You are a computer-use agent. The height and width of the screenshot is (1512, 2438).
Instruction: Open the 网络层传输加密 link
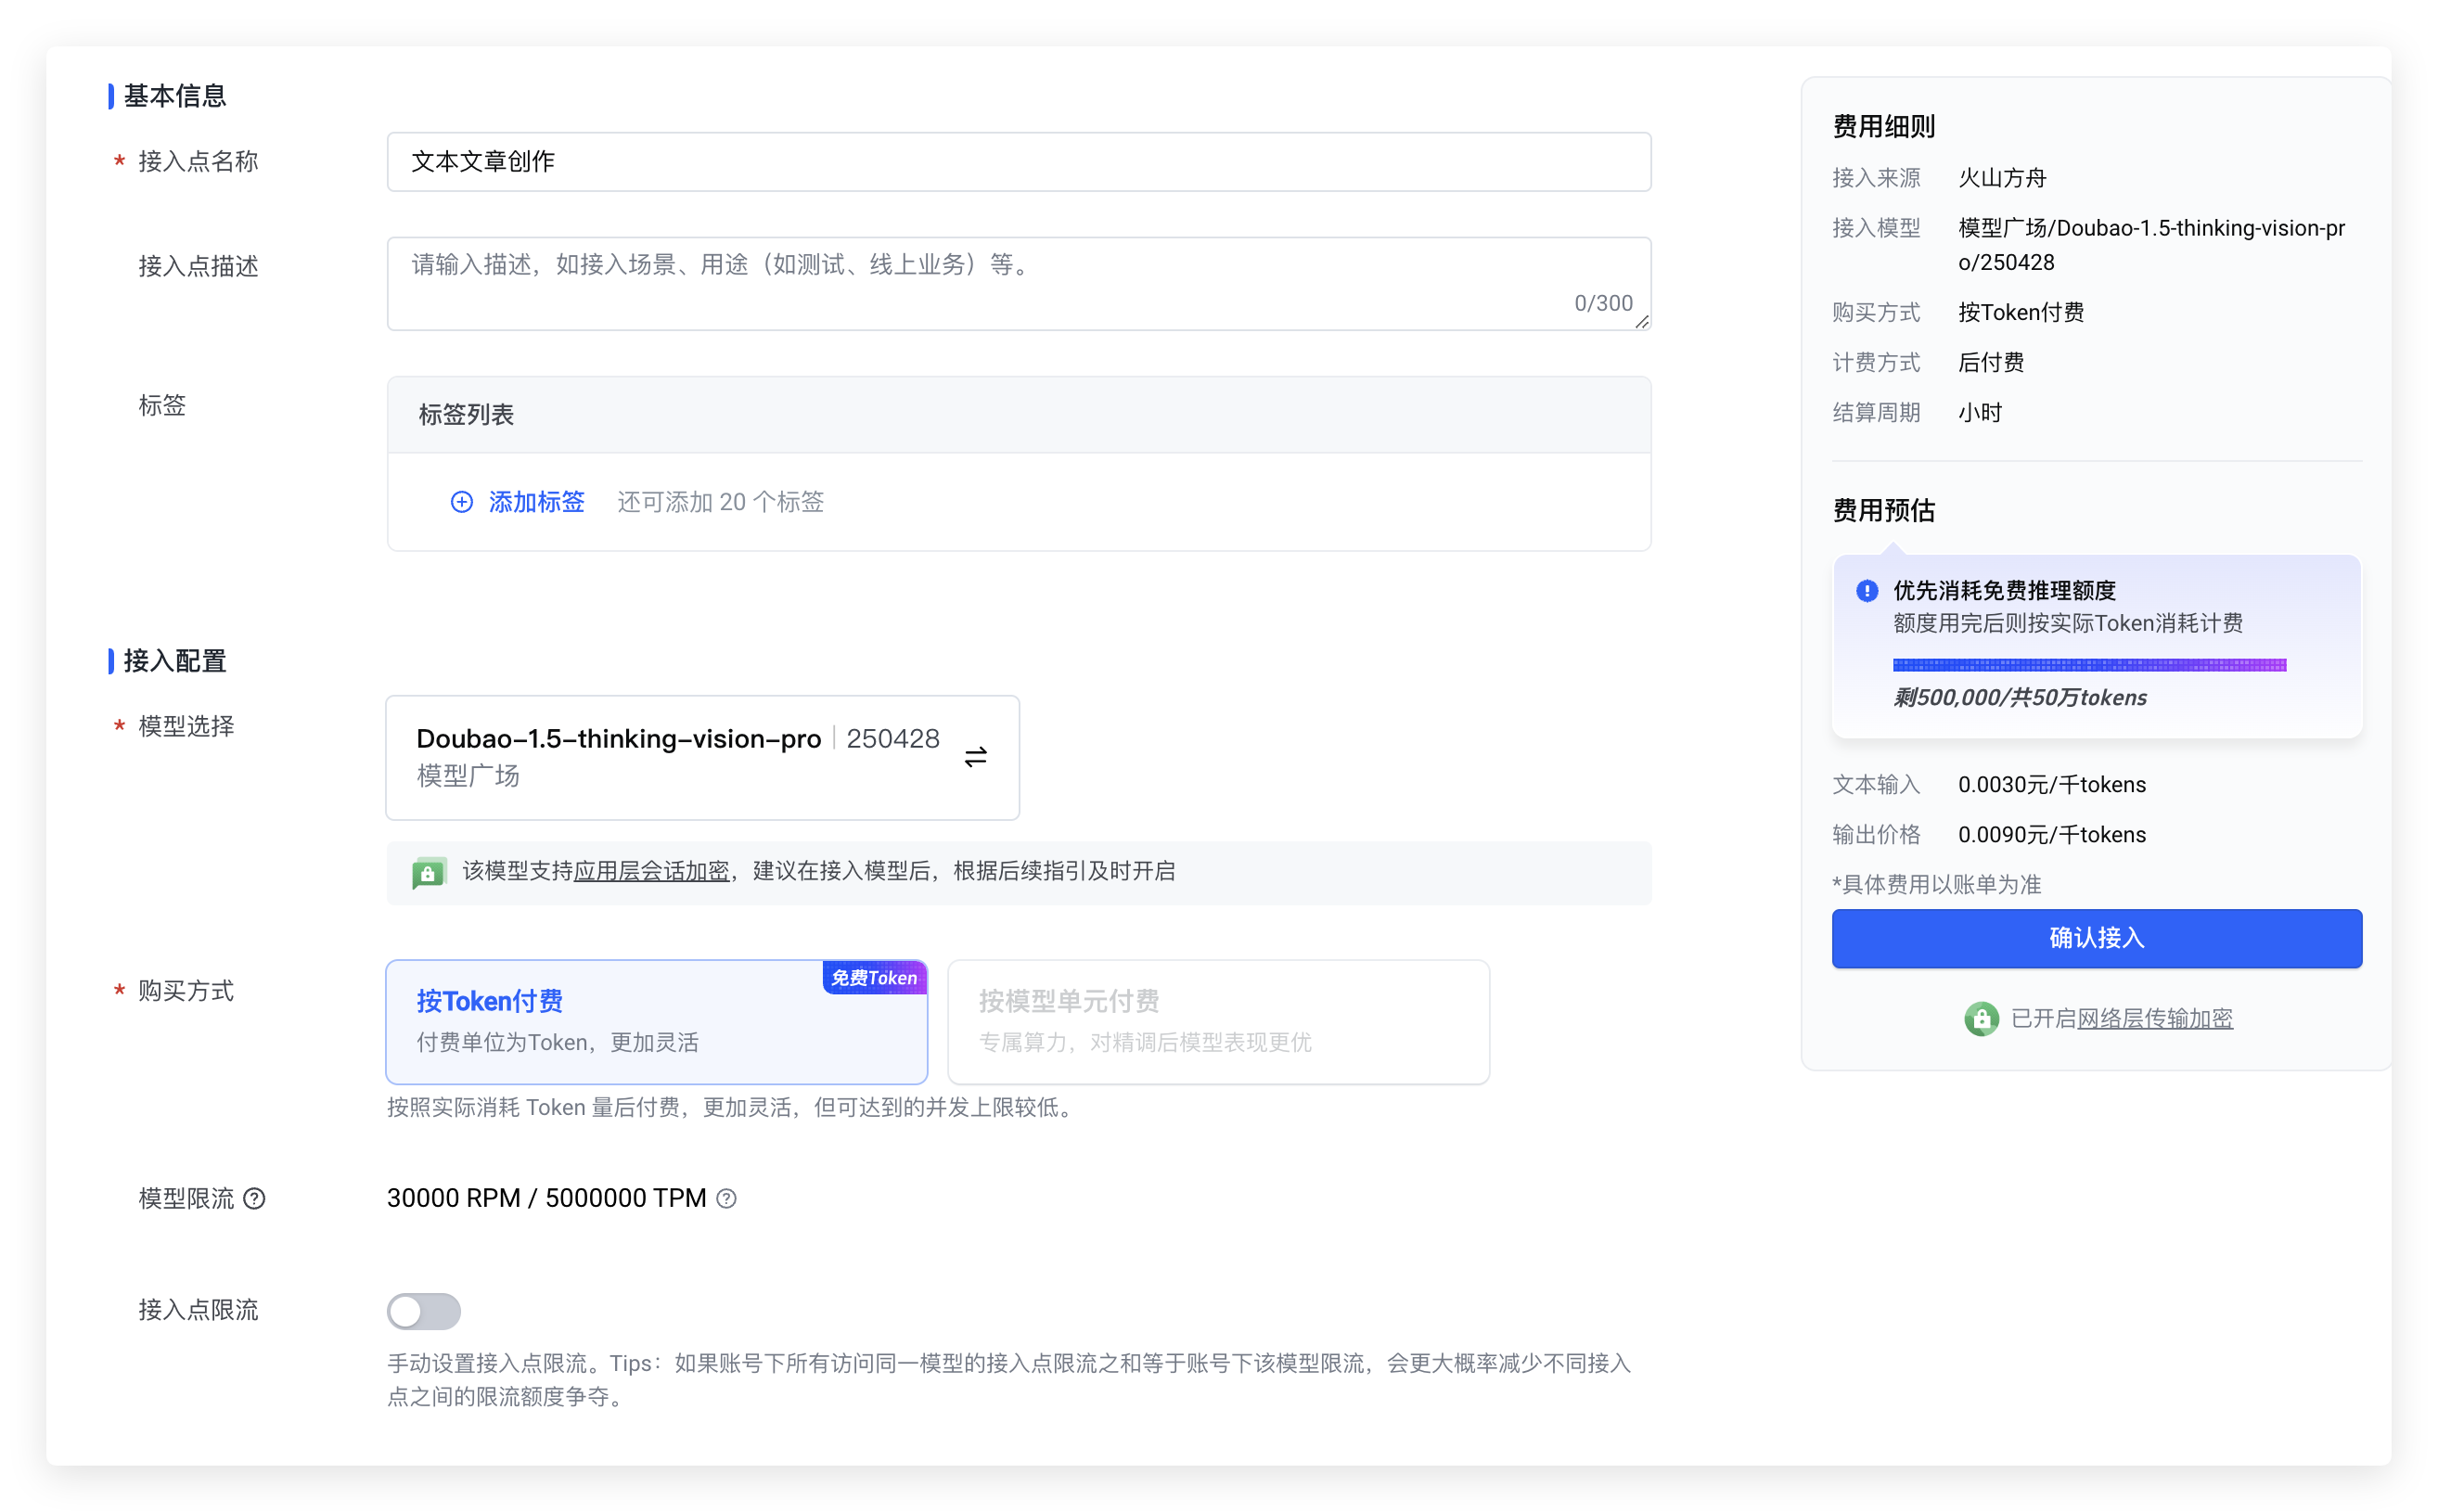coord(2154,1018)
